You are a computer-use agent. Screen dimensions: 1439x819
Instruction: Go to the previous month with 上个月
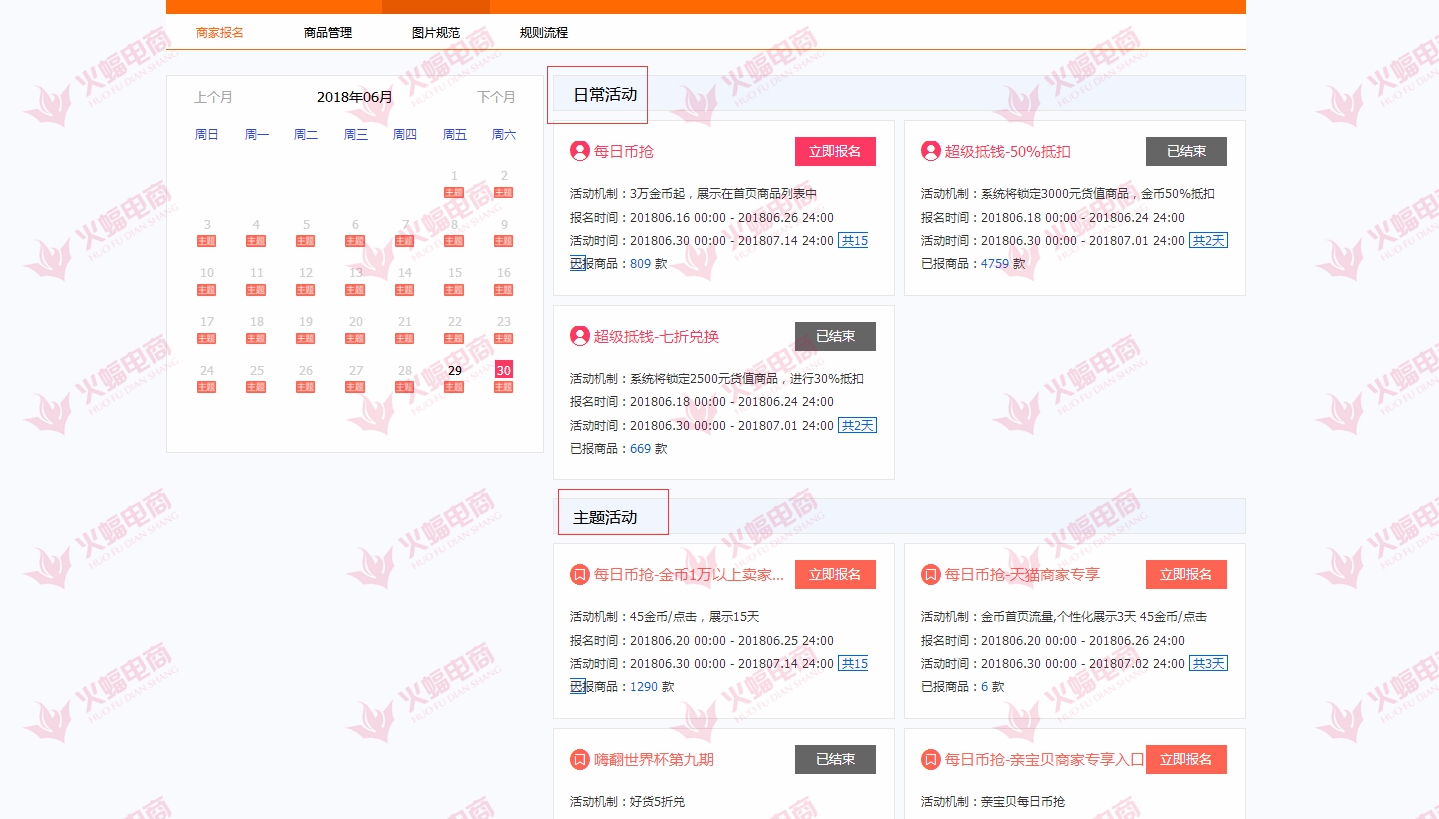coord(213,97)
